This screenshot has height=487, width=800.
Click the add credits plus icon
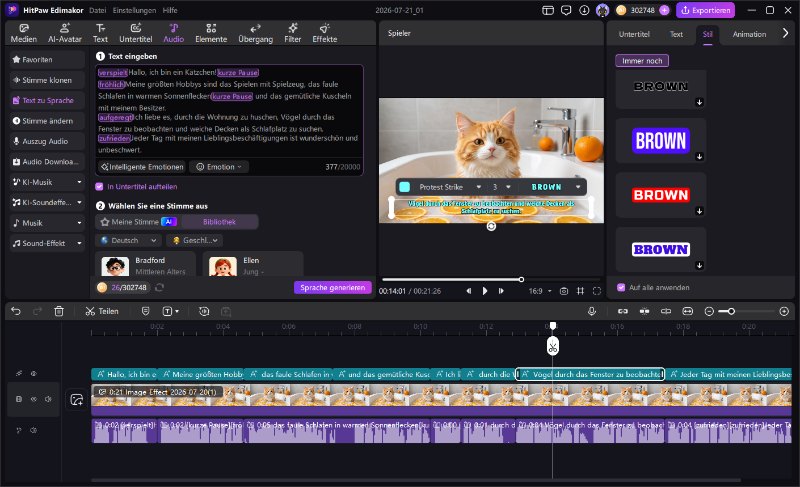pyautogui.click(x=664, y=10)
